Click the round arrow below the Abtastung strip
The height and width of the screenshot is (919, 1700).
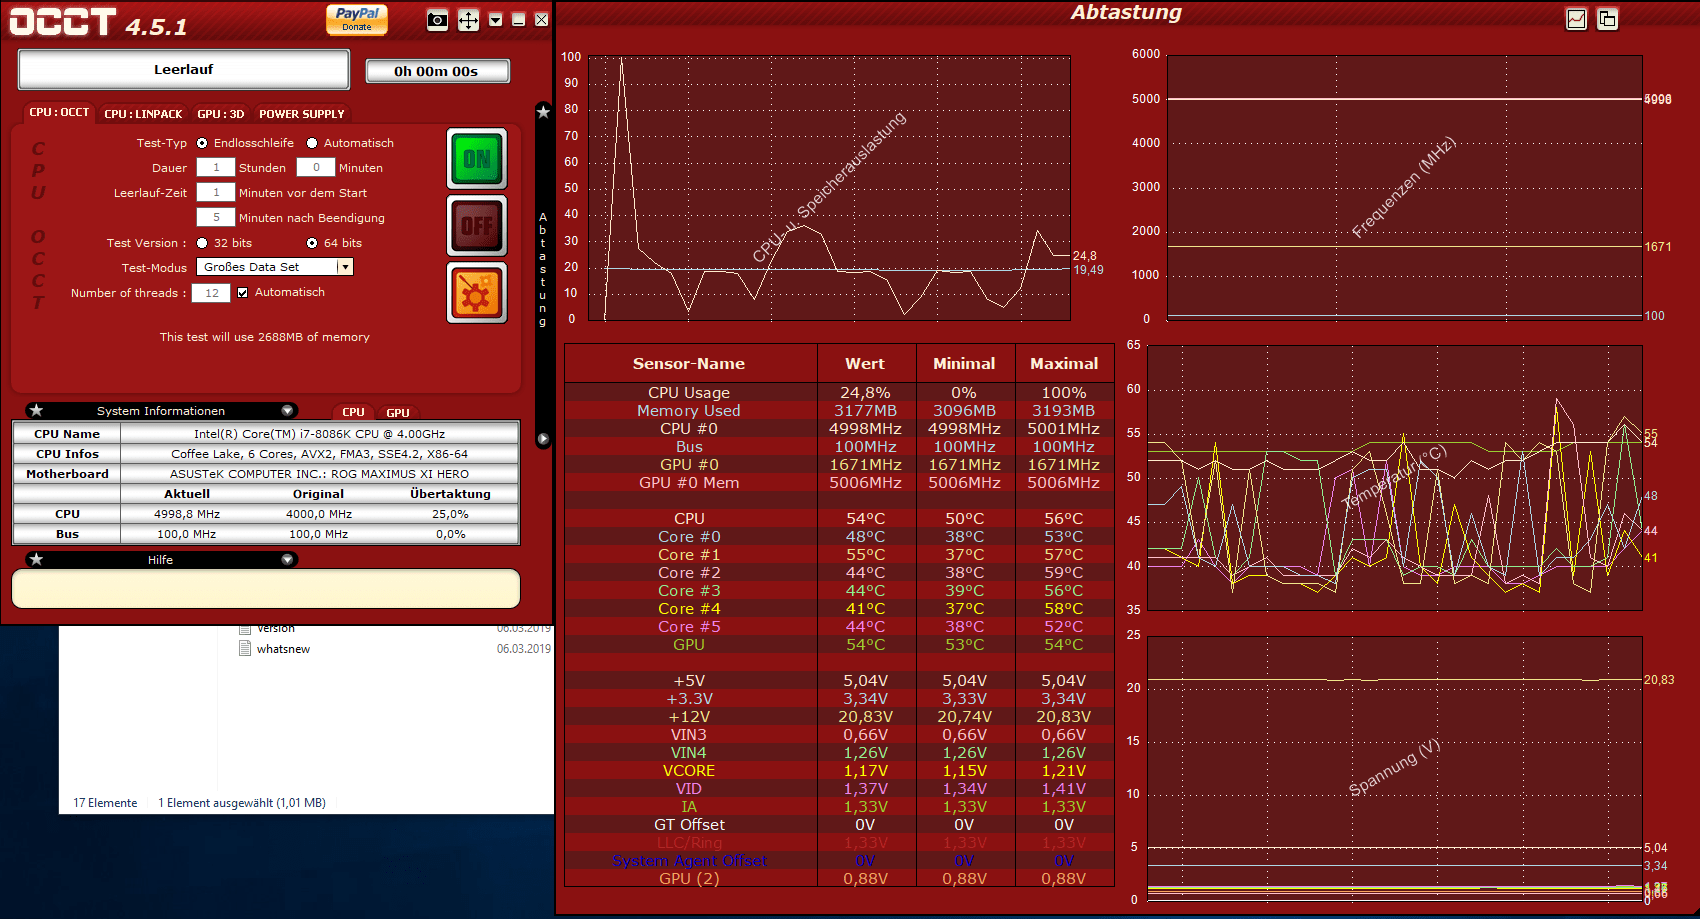543,439
